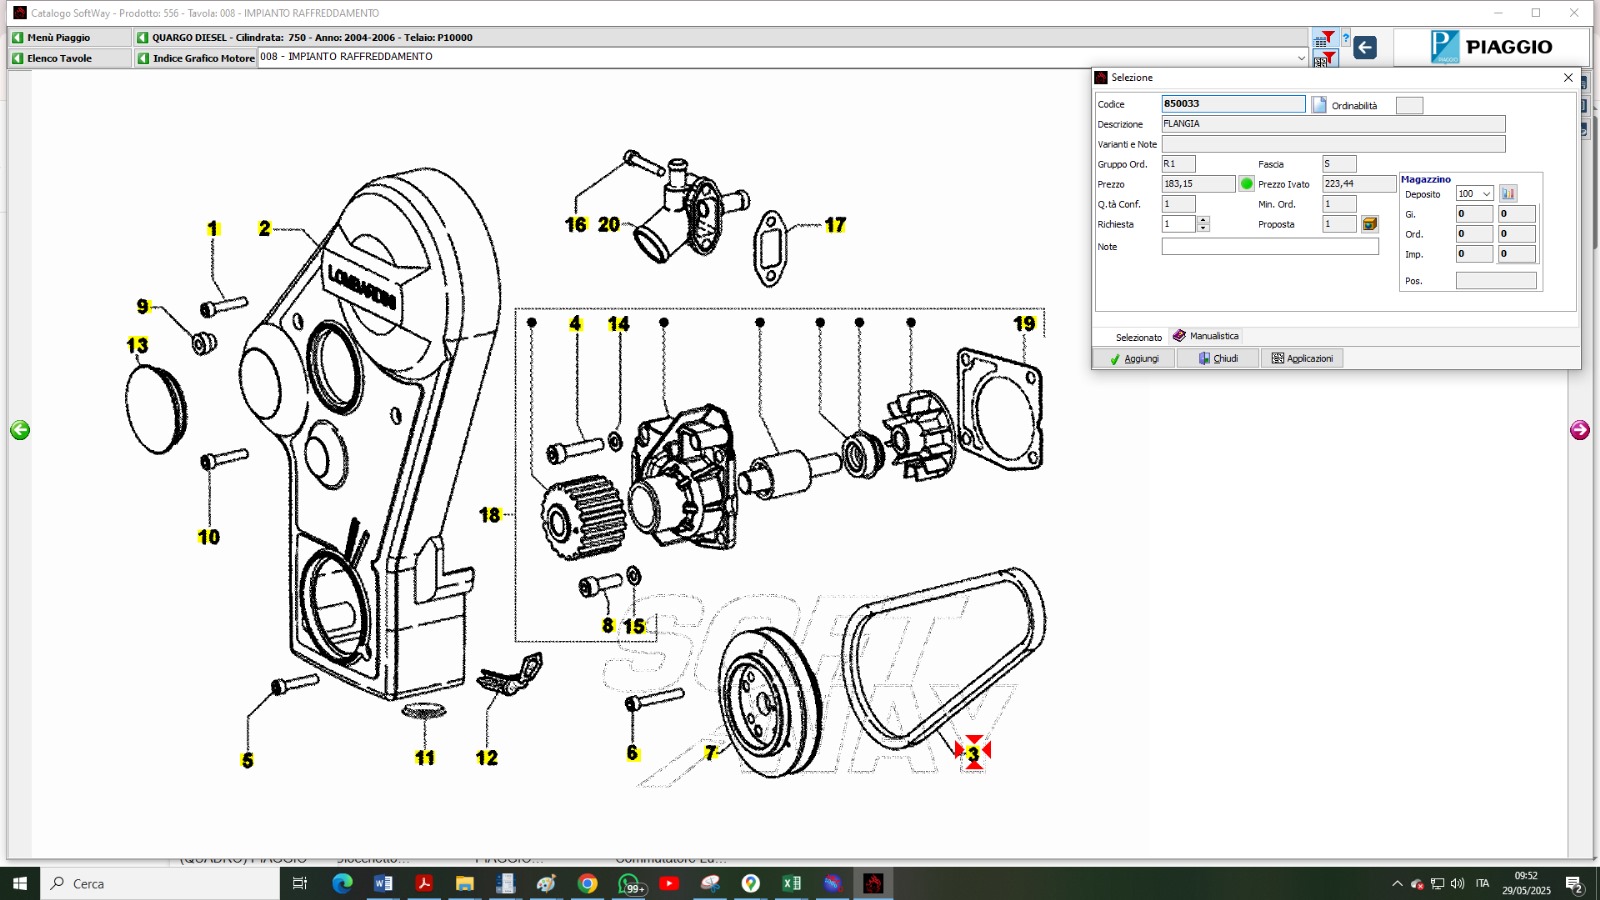Click the blue back arrow icon

tap(1365, 47)
